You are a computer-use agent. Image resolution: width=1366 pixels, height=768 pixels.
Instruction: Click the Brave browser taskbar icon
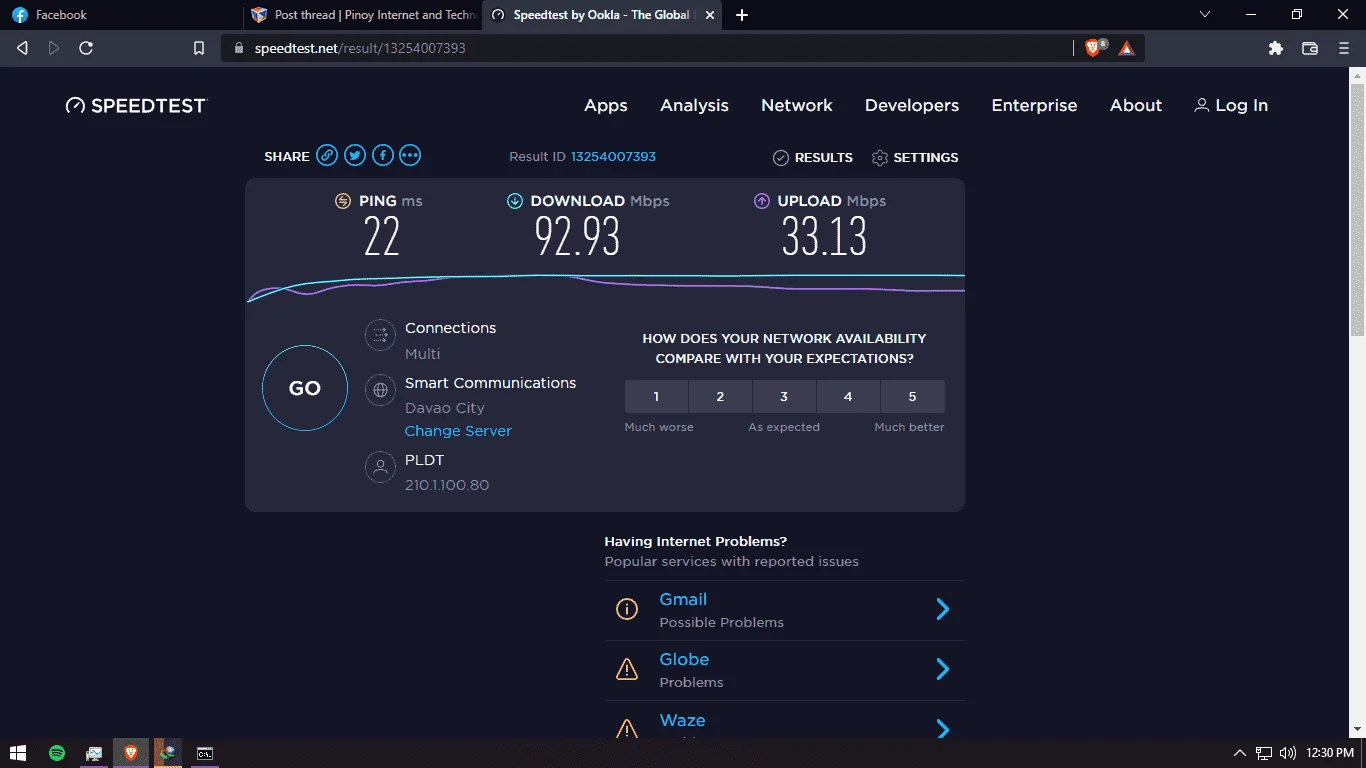point(130,753)
